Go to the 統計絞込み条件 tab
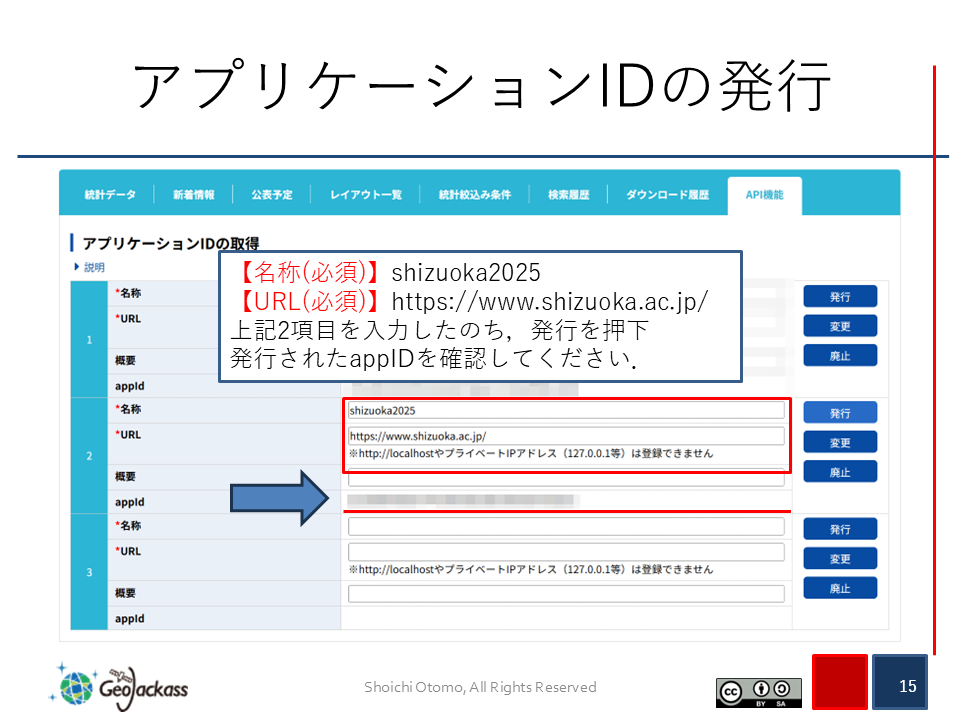 [x=474, y=195]
